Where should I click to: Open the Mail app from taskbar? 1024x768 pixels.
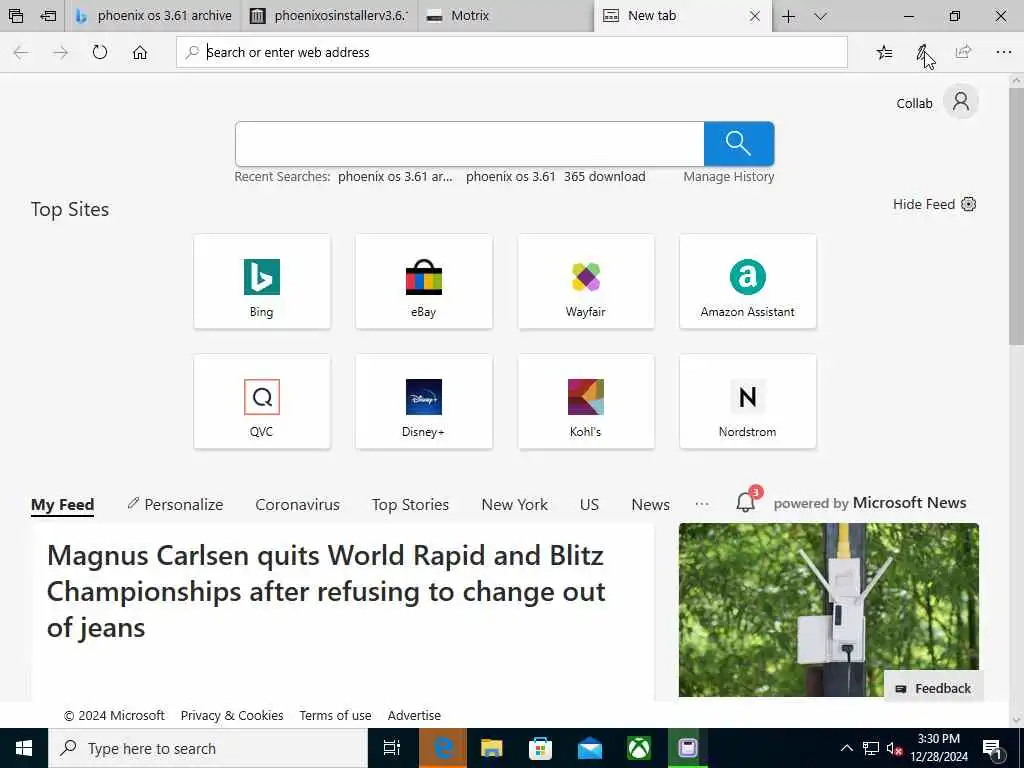tap(590, 748)
